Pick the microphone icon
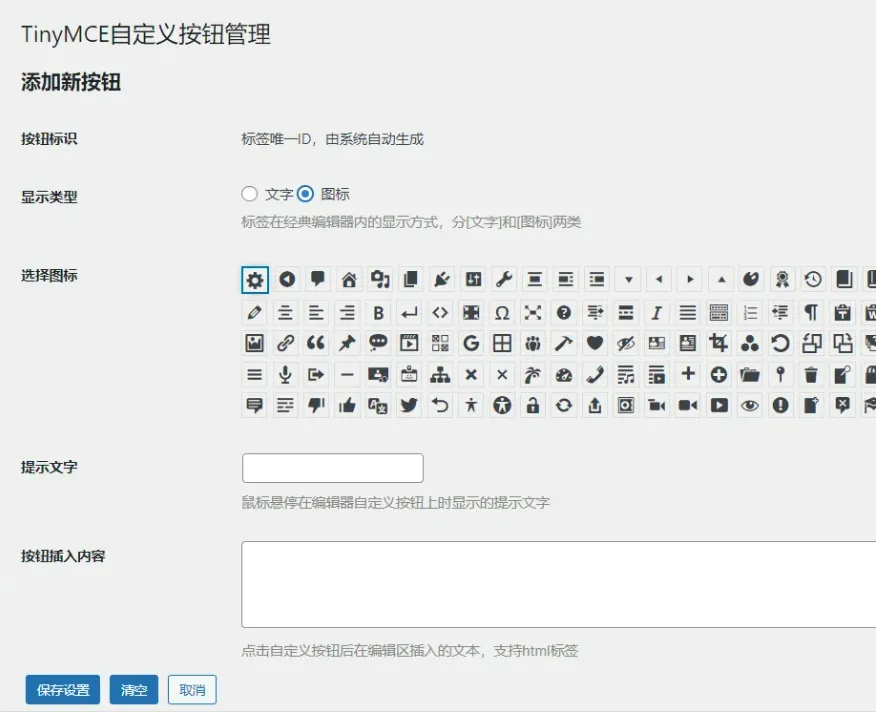This screenshot has height=712, width=876. tap(285, 374)
